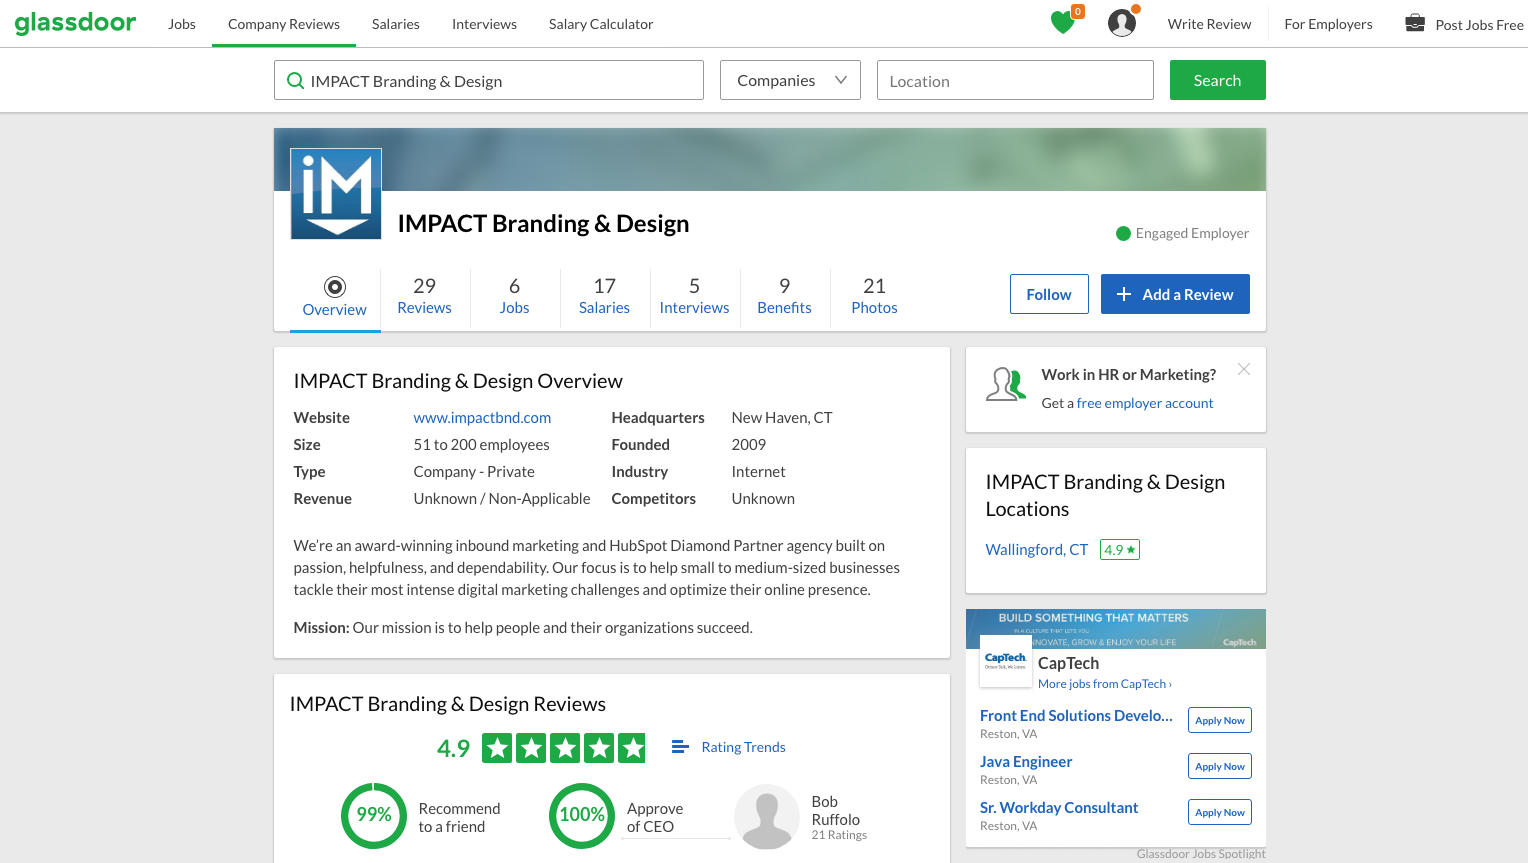Open www.impactbnd.com website link
This screenshot has height=863, width=1528.
(x=482, y=417)
